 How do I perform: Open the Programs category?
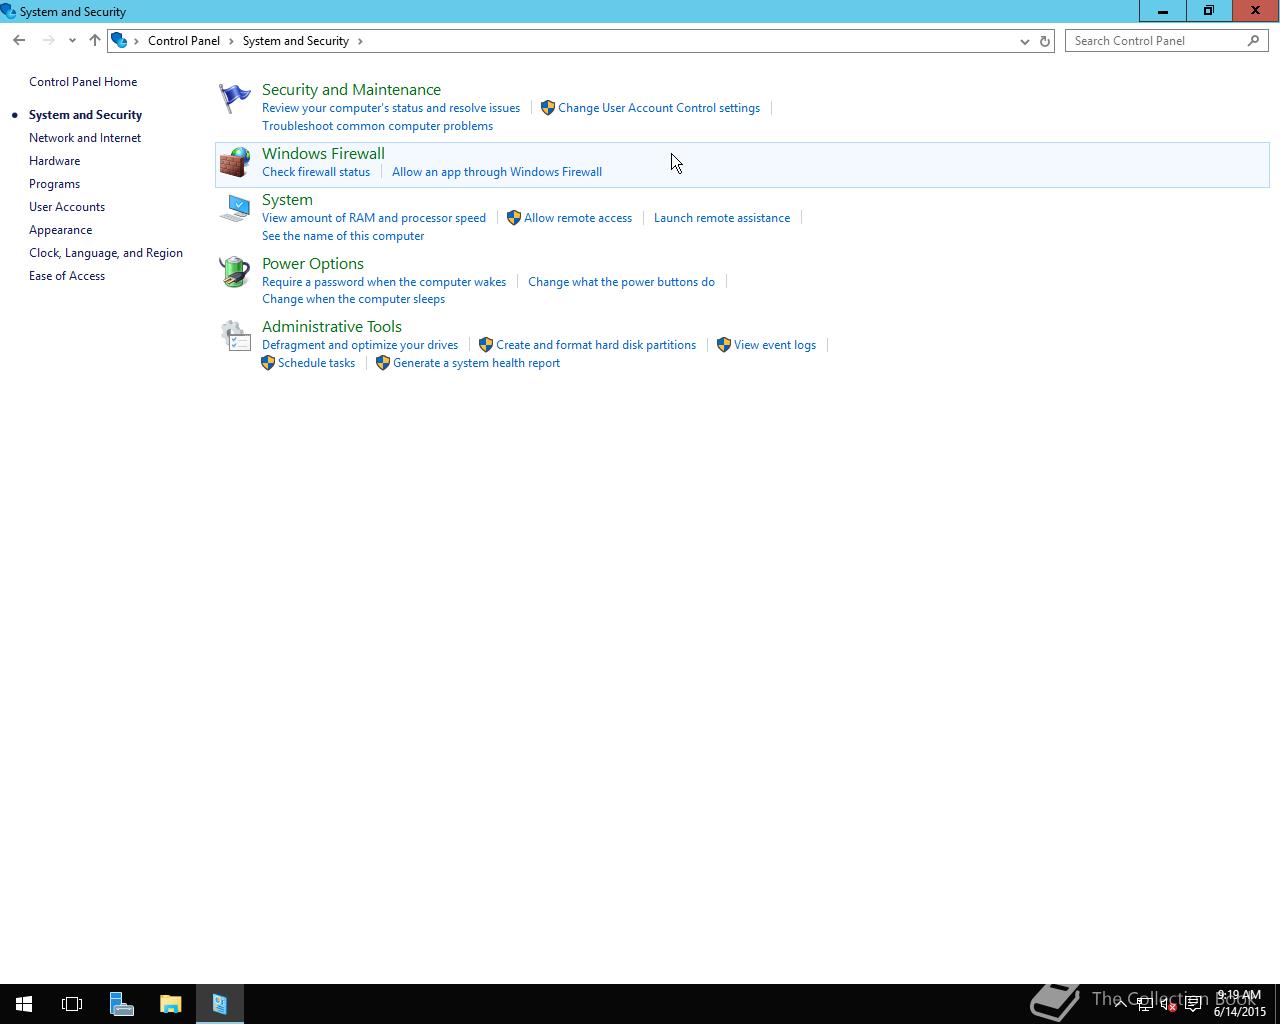(x=54, y=184)
